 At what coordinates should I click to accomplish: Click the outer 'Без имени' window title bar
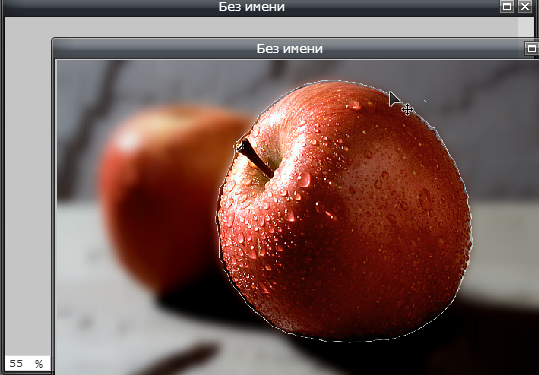pyautogui.click(x=252, y=7)
